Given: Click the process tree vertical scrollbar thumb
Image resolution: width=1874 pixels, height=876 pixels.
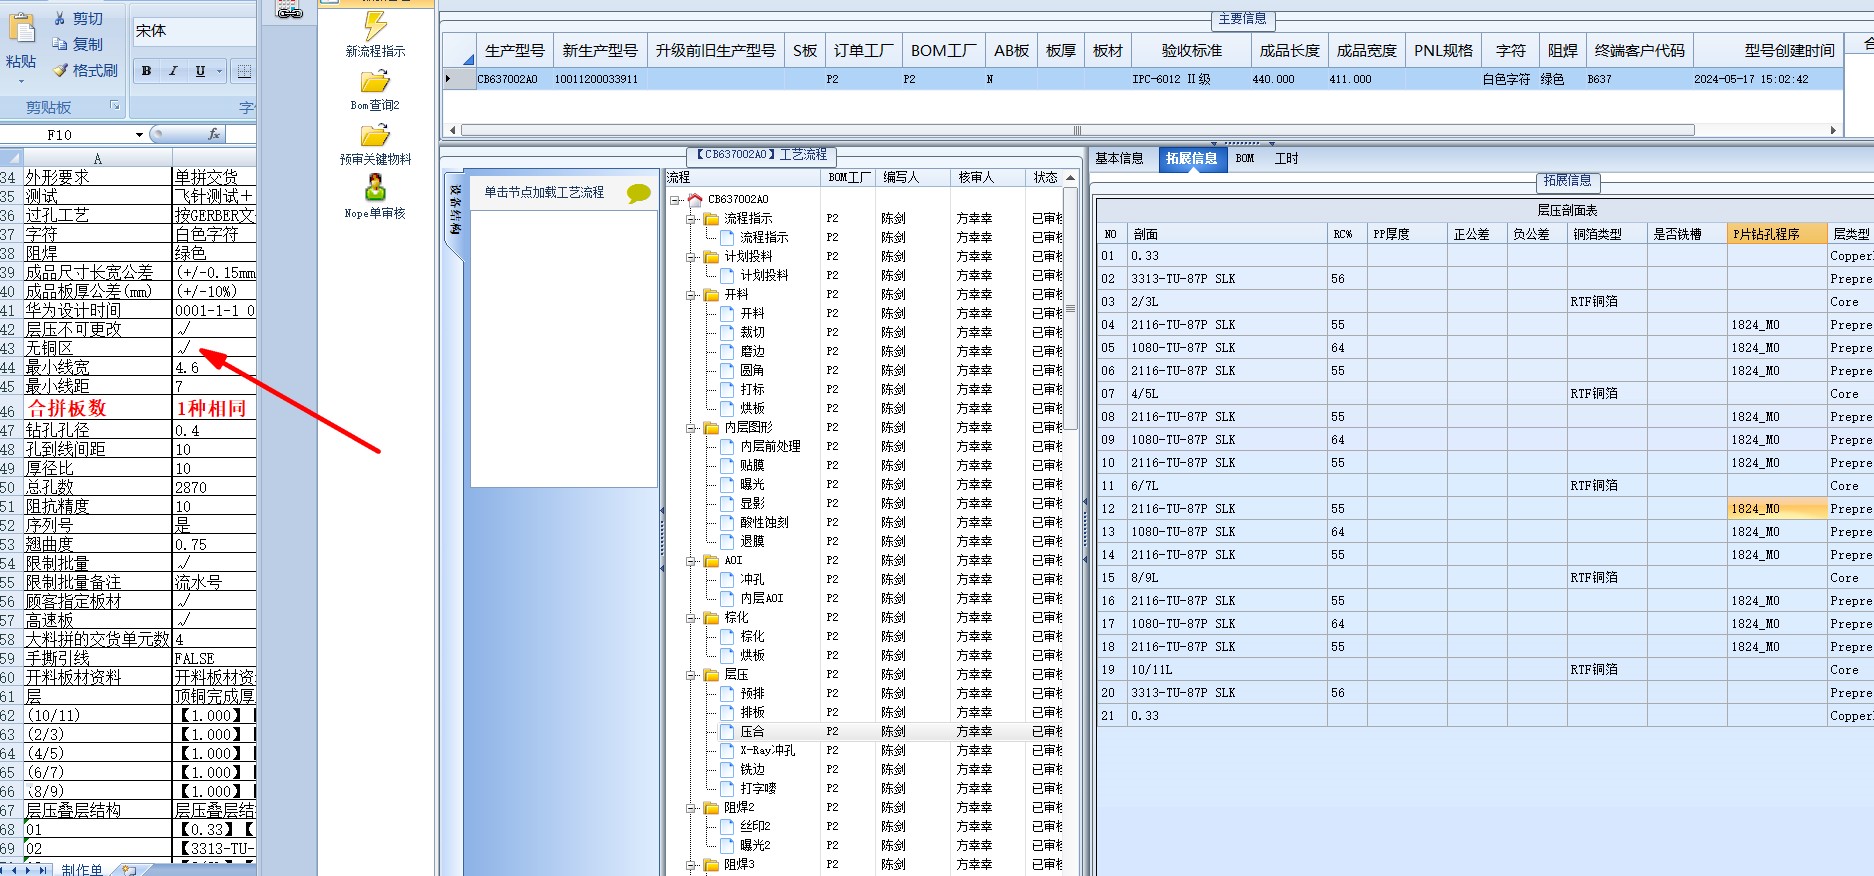Looking at the screenshot, I should coord(1070,308).
